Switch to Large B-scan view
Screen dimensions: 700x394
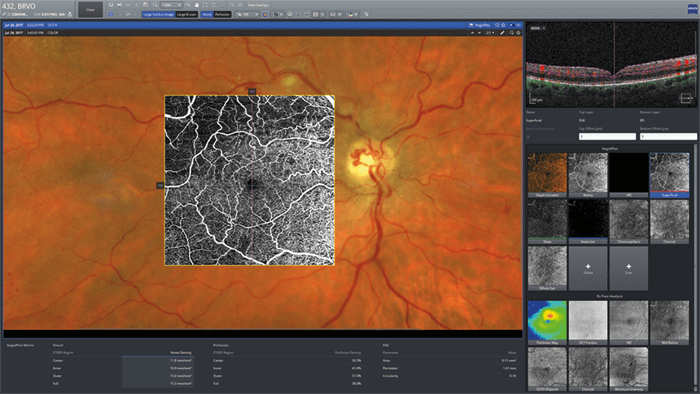186,14
